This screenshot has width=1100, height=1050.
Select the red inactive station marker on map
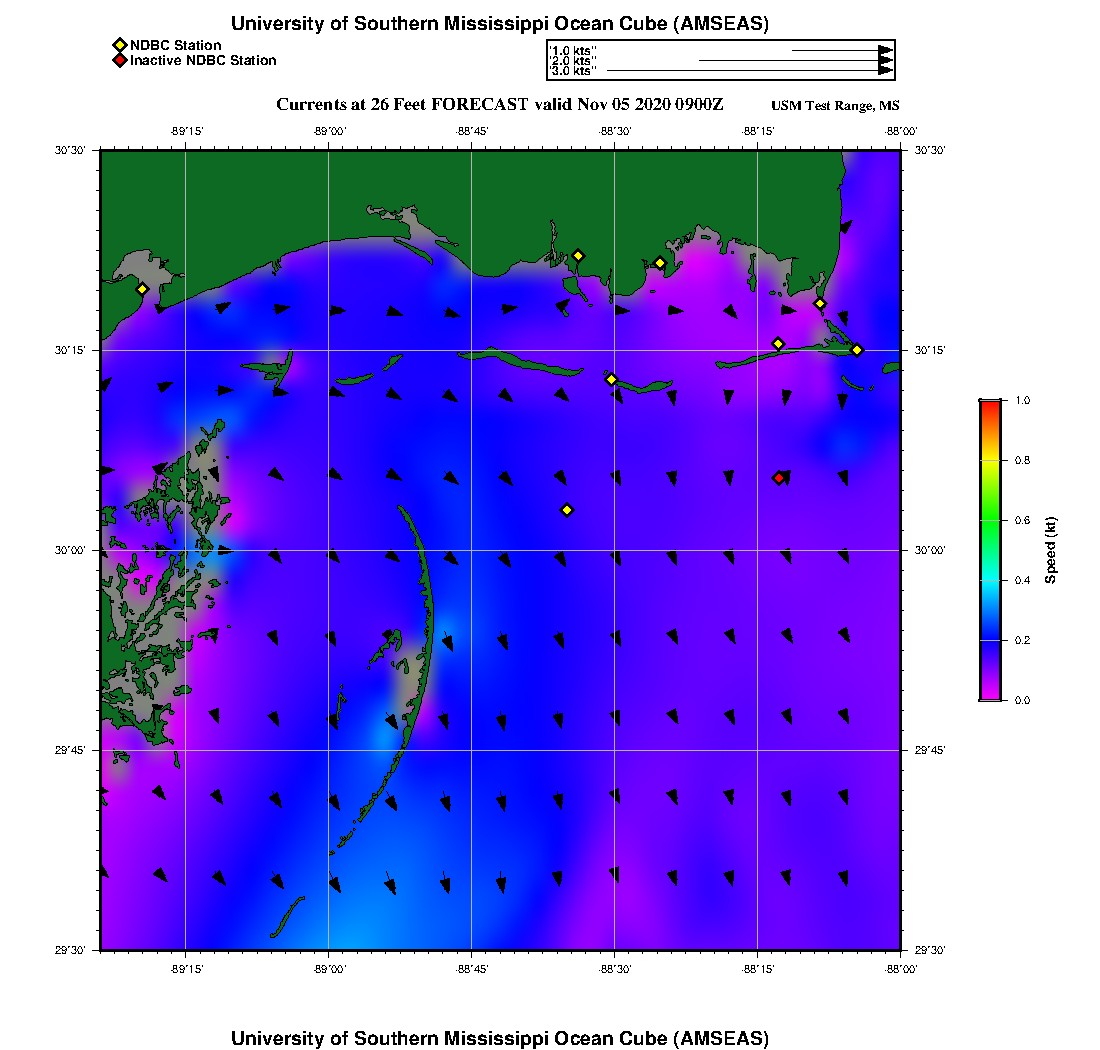(x=779, y=478)
